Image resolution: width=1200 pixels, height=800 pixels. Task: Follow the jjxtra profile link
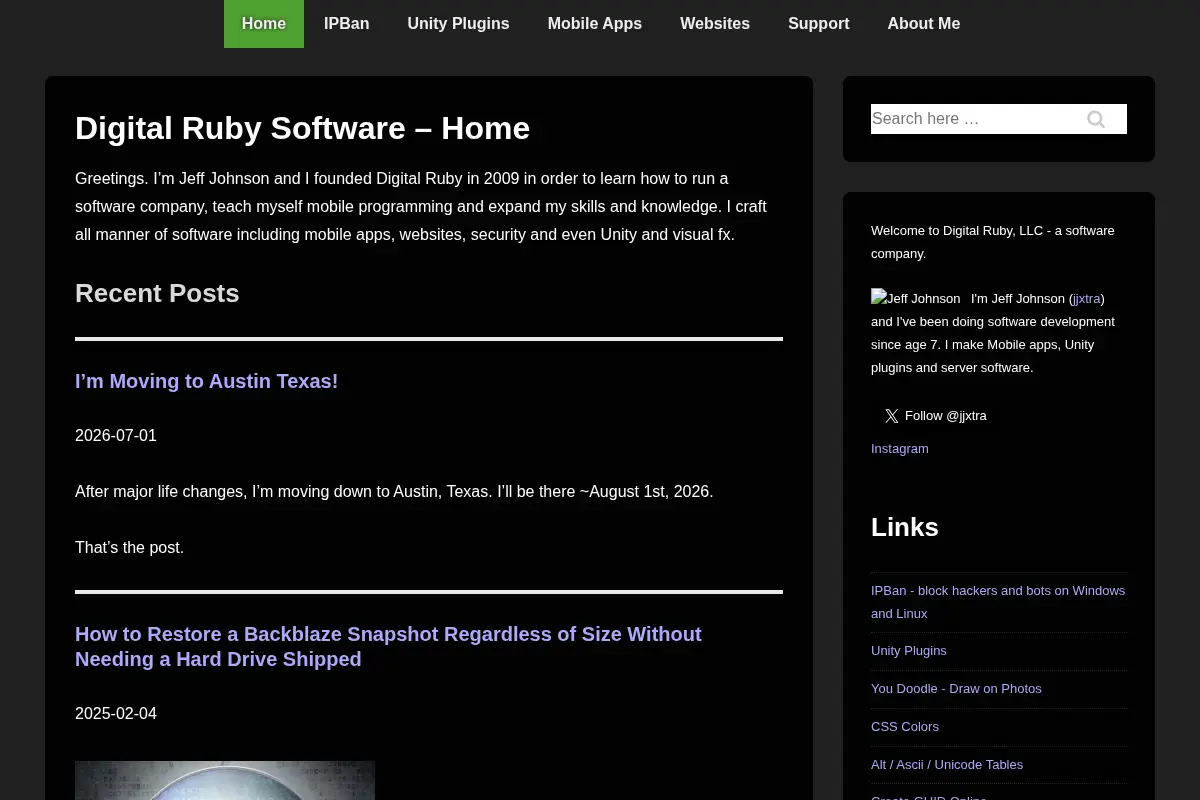click(1086, 299)
